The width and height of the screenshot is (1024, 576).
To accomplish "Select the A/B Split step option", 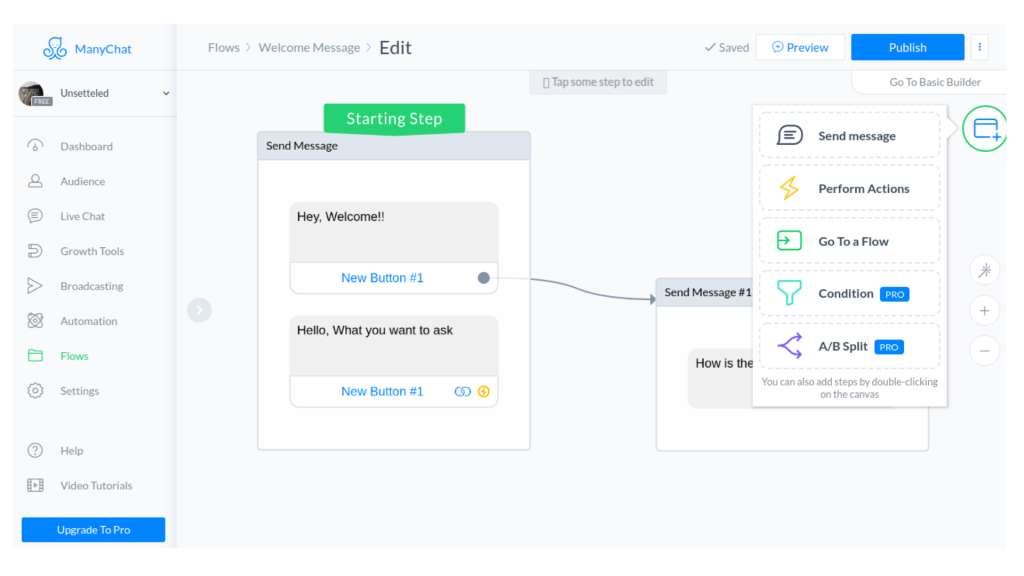I will point(850,346).
